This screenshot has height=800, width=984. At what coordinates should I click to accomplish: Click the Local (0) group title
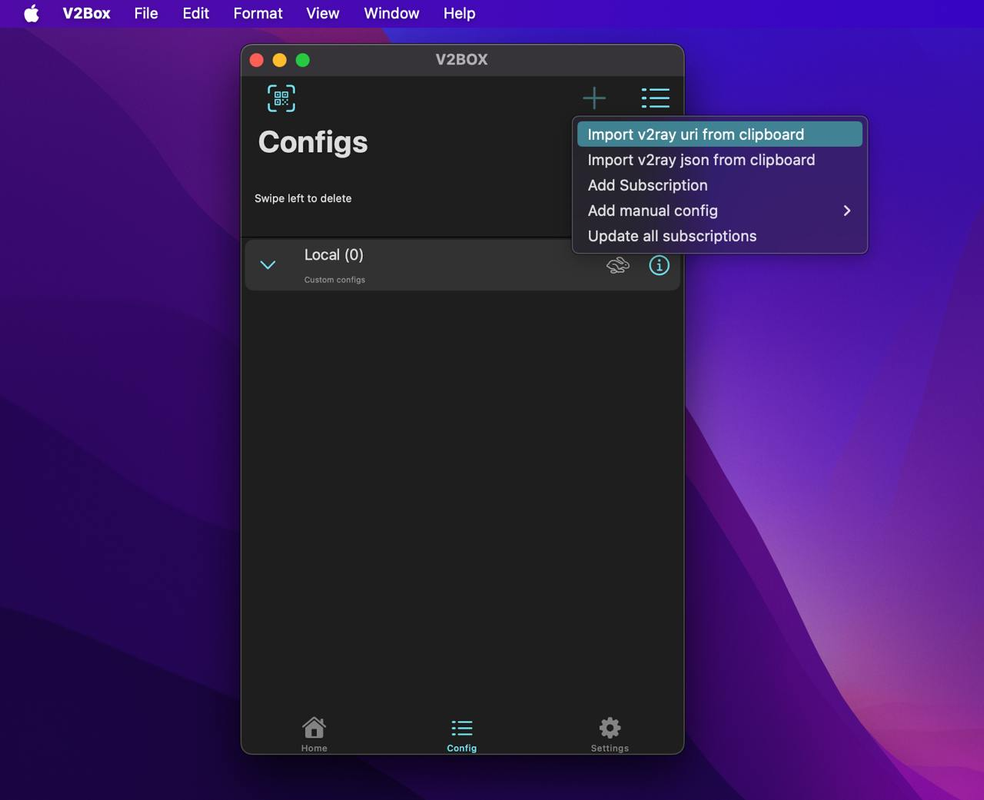(x=334, y=255)
